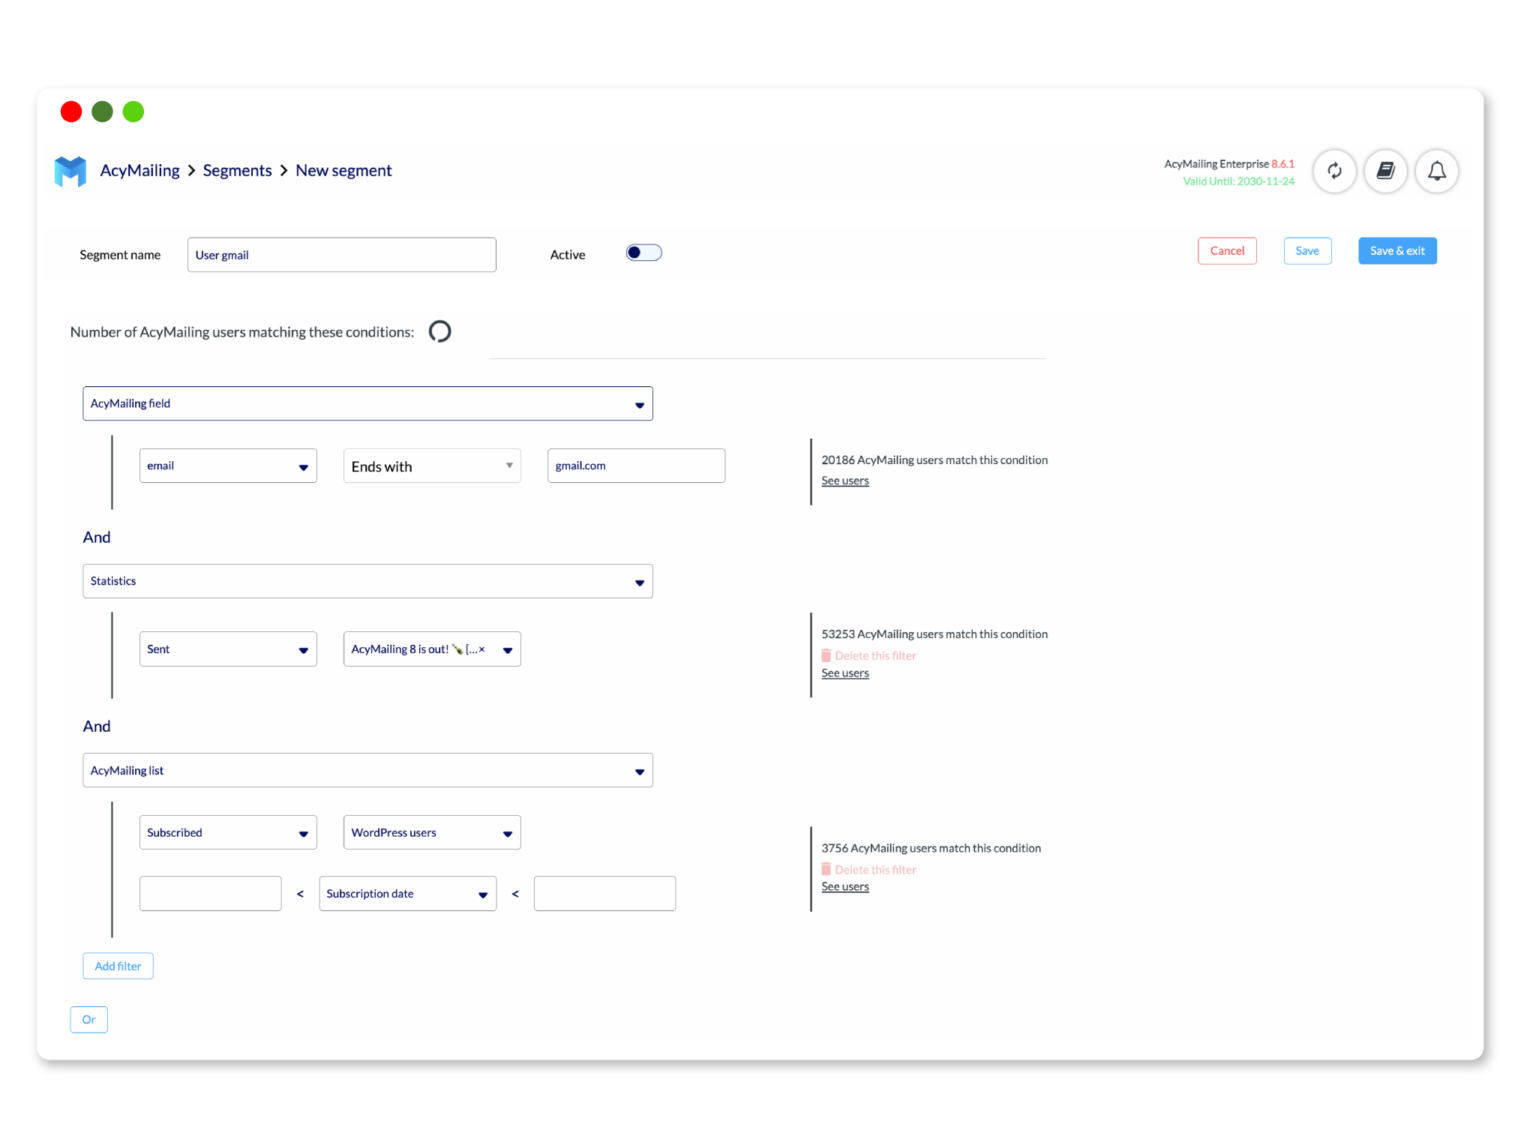
Task: Select New segment in the breadcrumb
Action: pos(343,170)
